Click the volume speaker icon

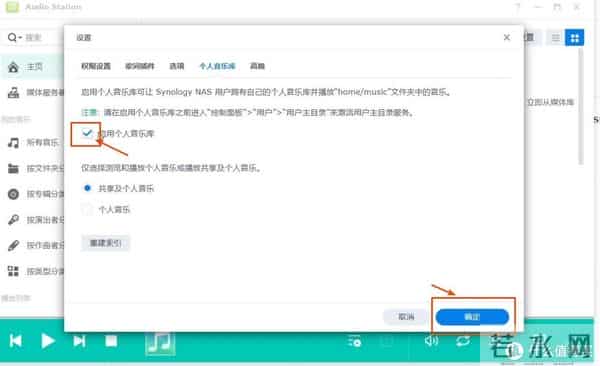(x=431, y=340)
